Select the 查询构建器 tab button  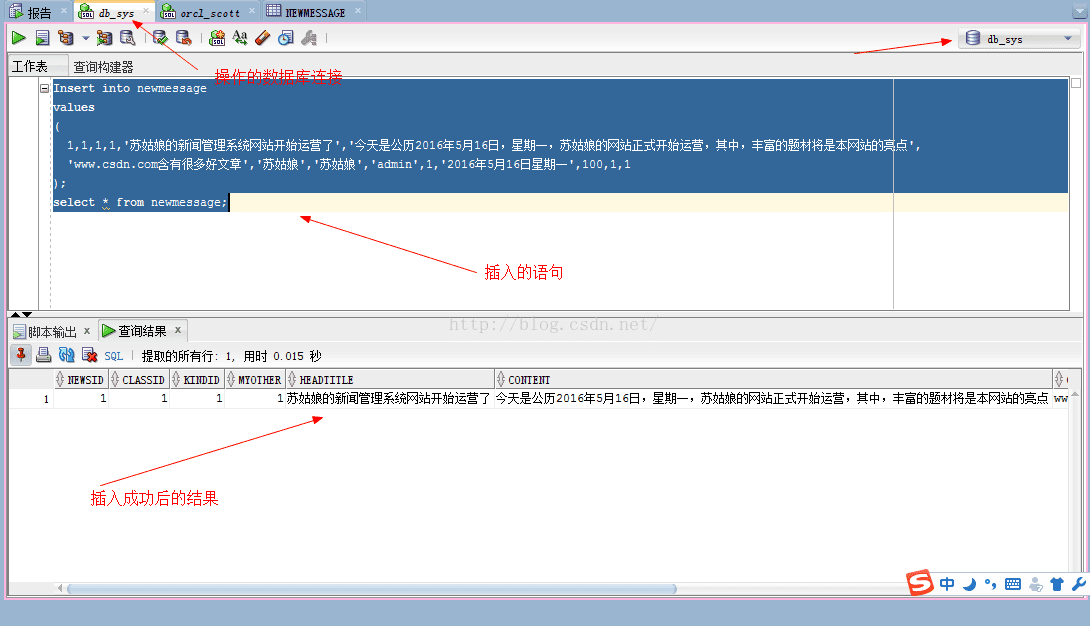tap(103, 67)
